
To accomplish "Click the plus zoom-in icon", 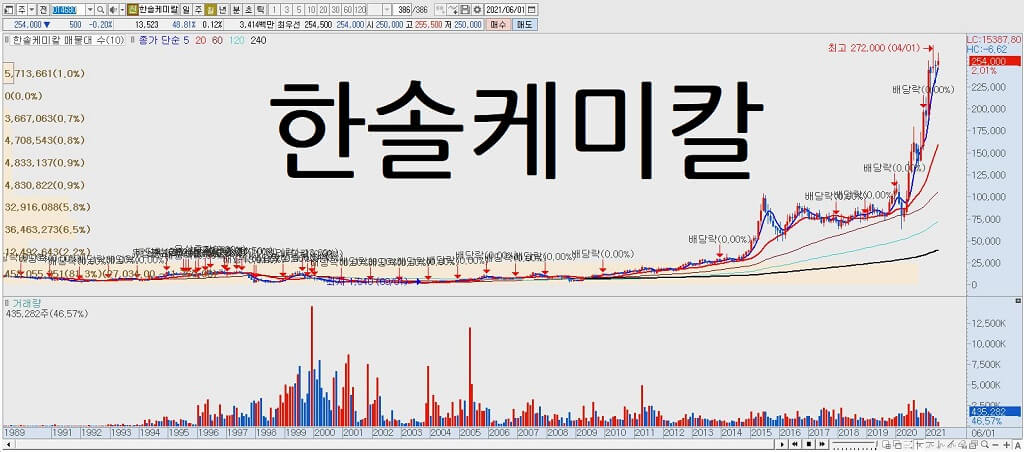I will point(1006,445).
